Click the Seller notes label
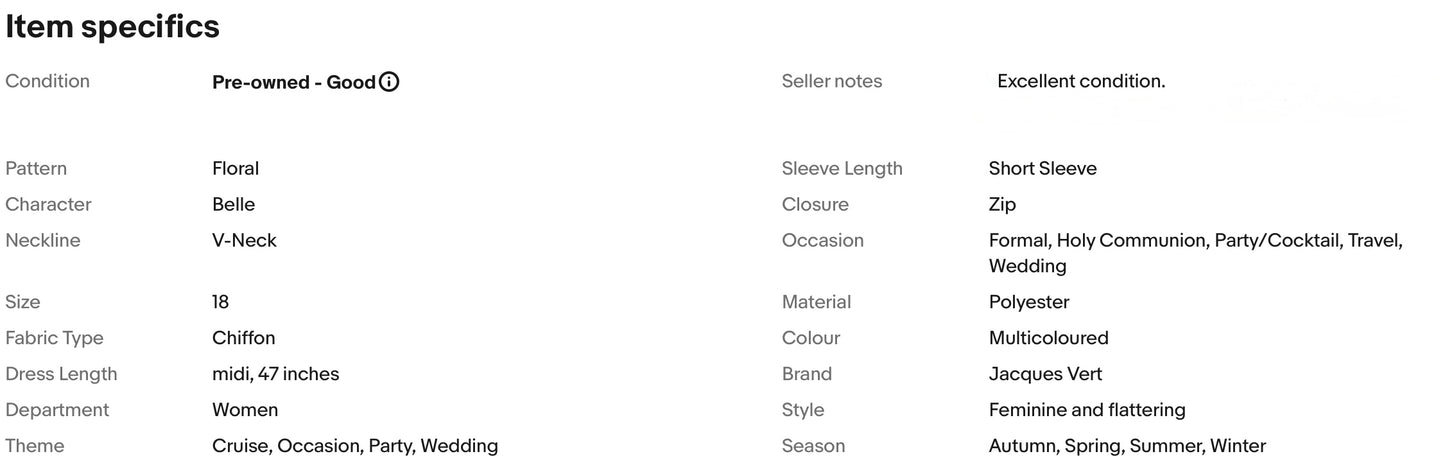1445x472 pixels. (x=832, y=81)
